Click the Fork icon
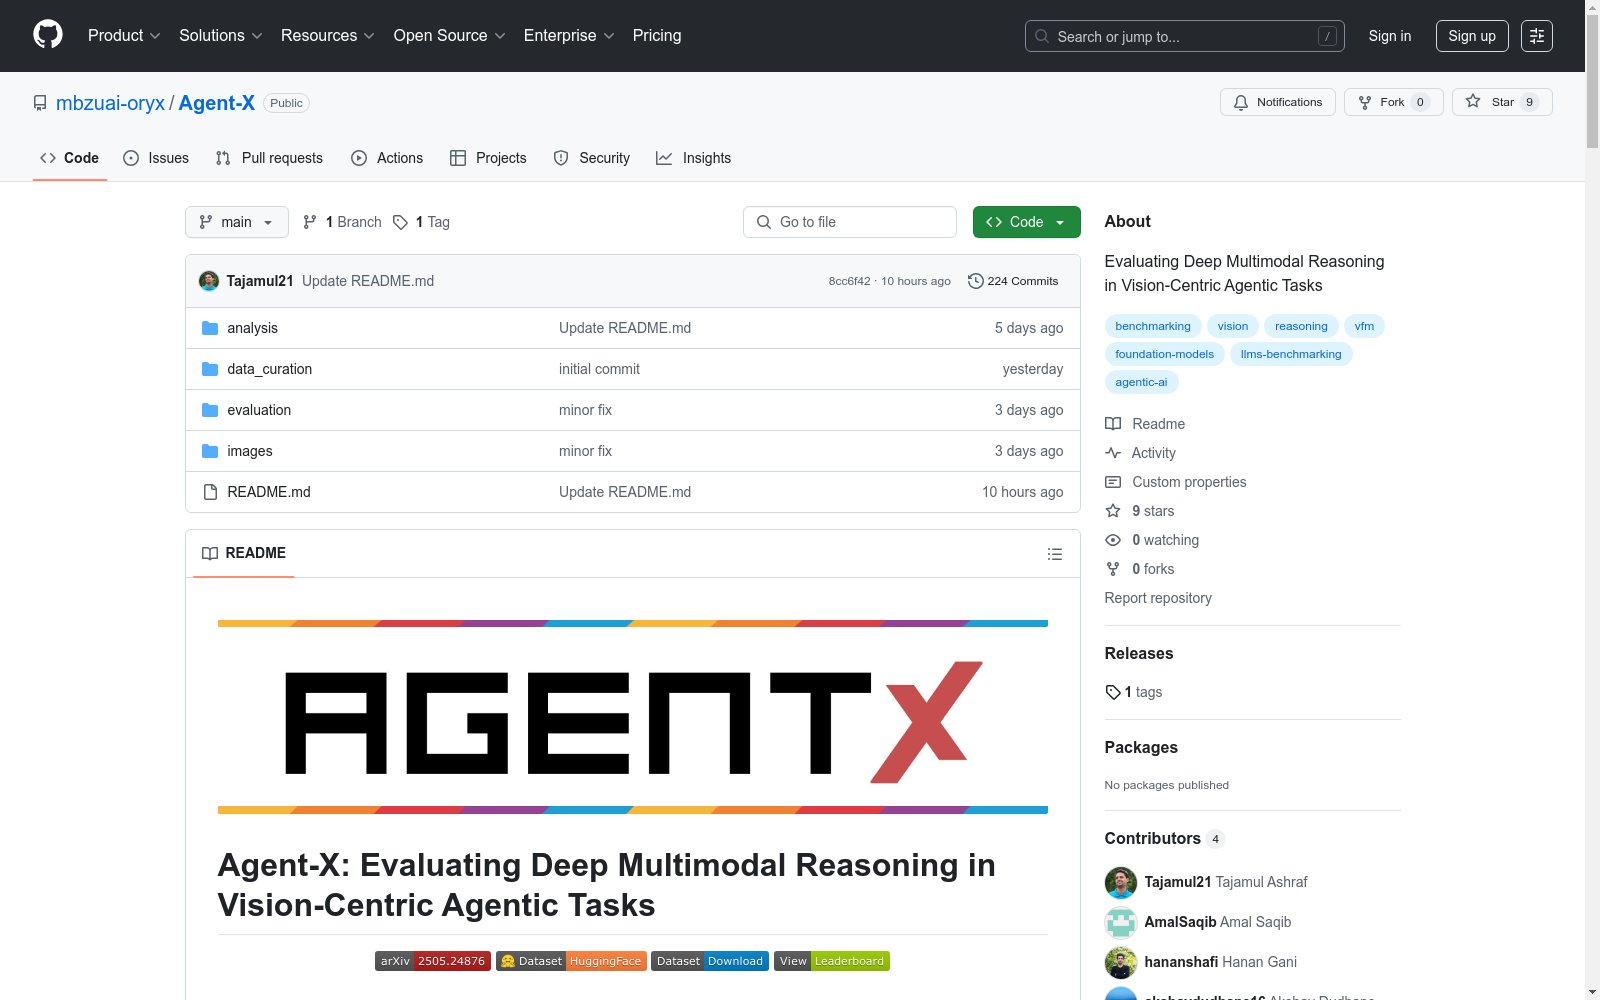Screen dimensions: 1600x1000 click(1365, 102)
